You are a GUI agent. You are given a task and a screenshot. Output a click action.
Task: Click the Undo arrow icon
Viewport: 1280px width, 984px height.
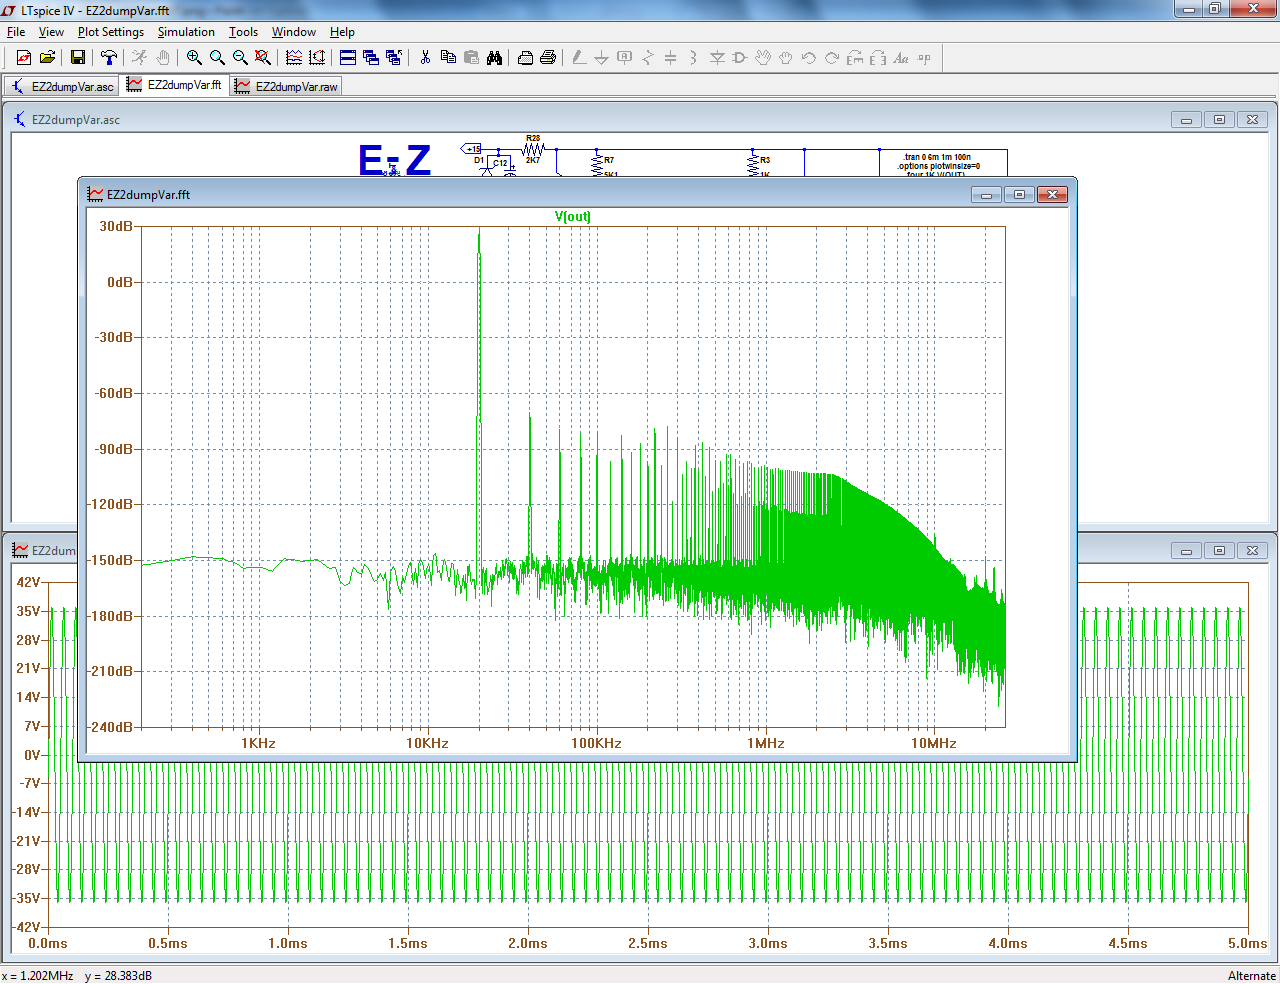click(809, 58)
